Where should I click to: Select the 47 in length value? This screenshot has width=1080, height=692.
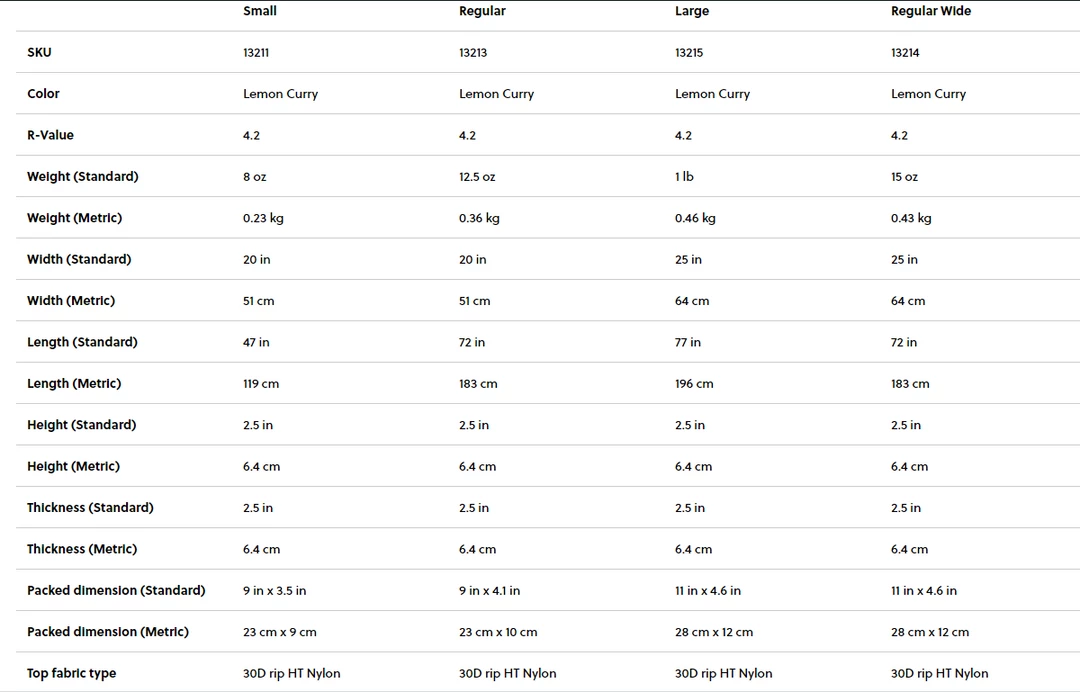[256, 342]
